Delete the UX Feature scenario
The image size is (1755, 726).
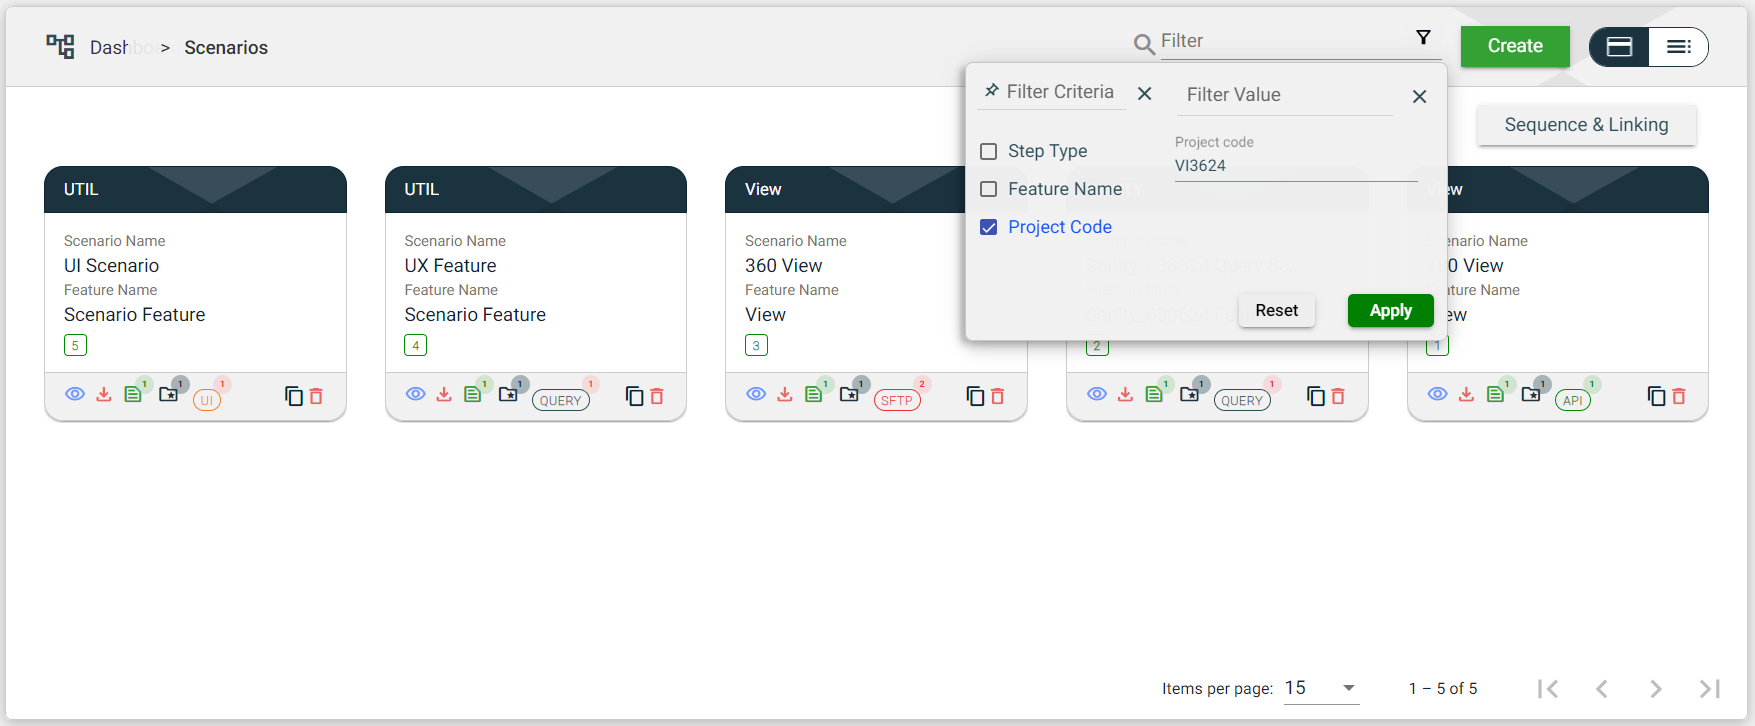(x=657, y=396)
